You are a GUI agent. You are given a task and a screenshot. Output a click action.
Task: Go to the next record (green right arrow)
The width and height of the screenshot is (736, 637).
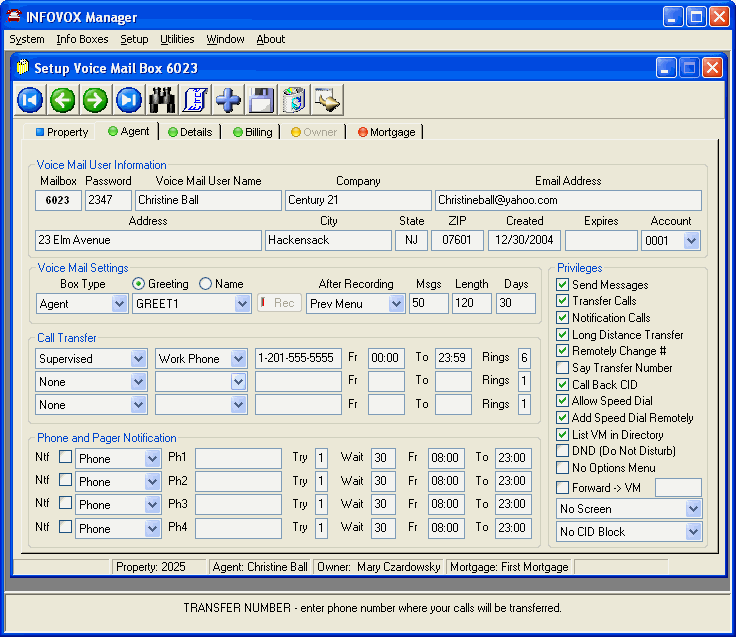pos(96,100)
